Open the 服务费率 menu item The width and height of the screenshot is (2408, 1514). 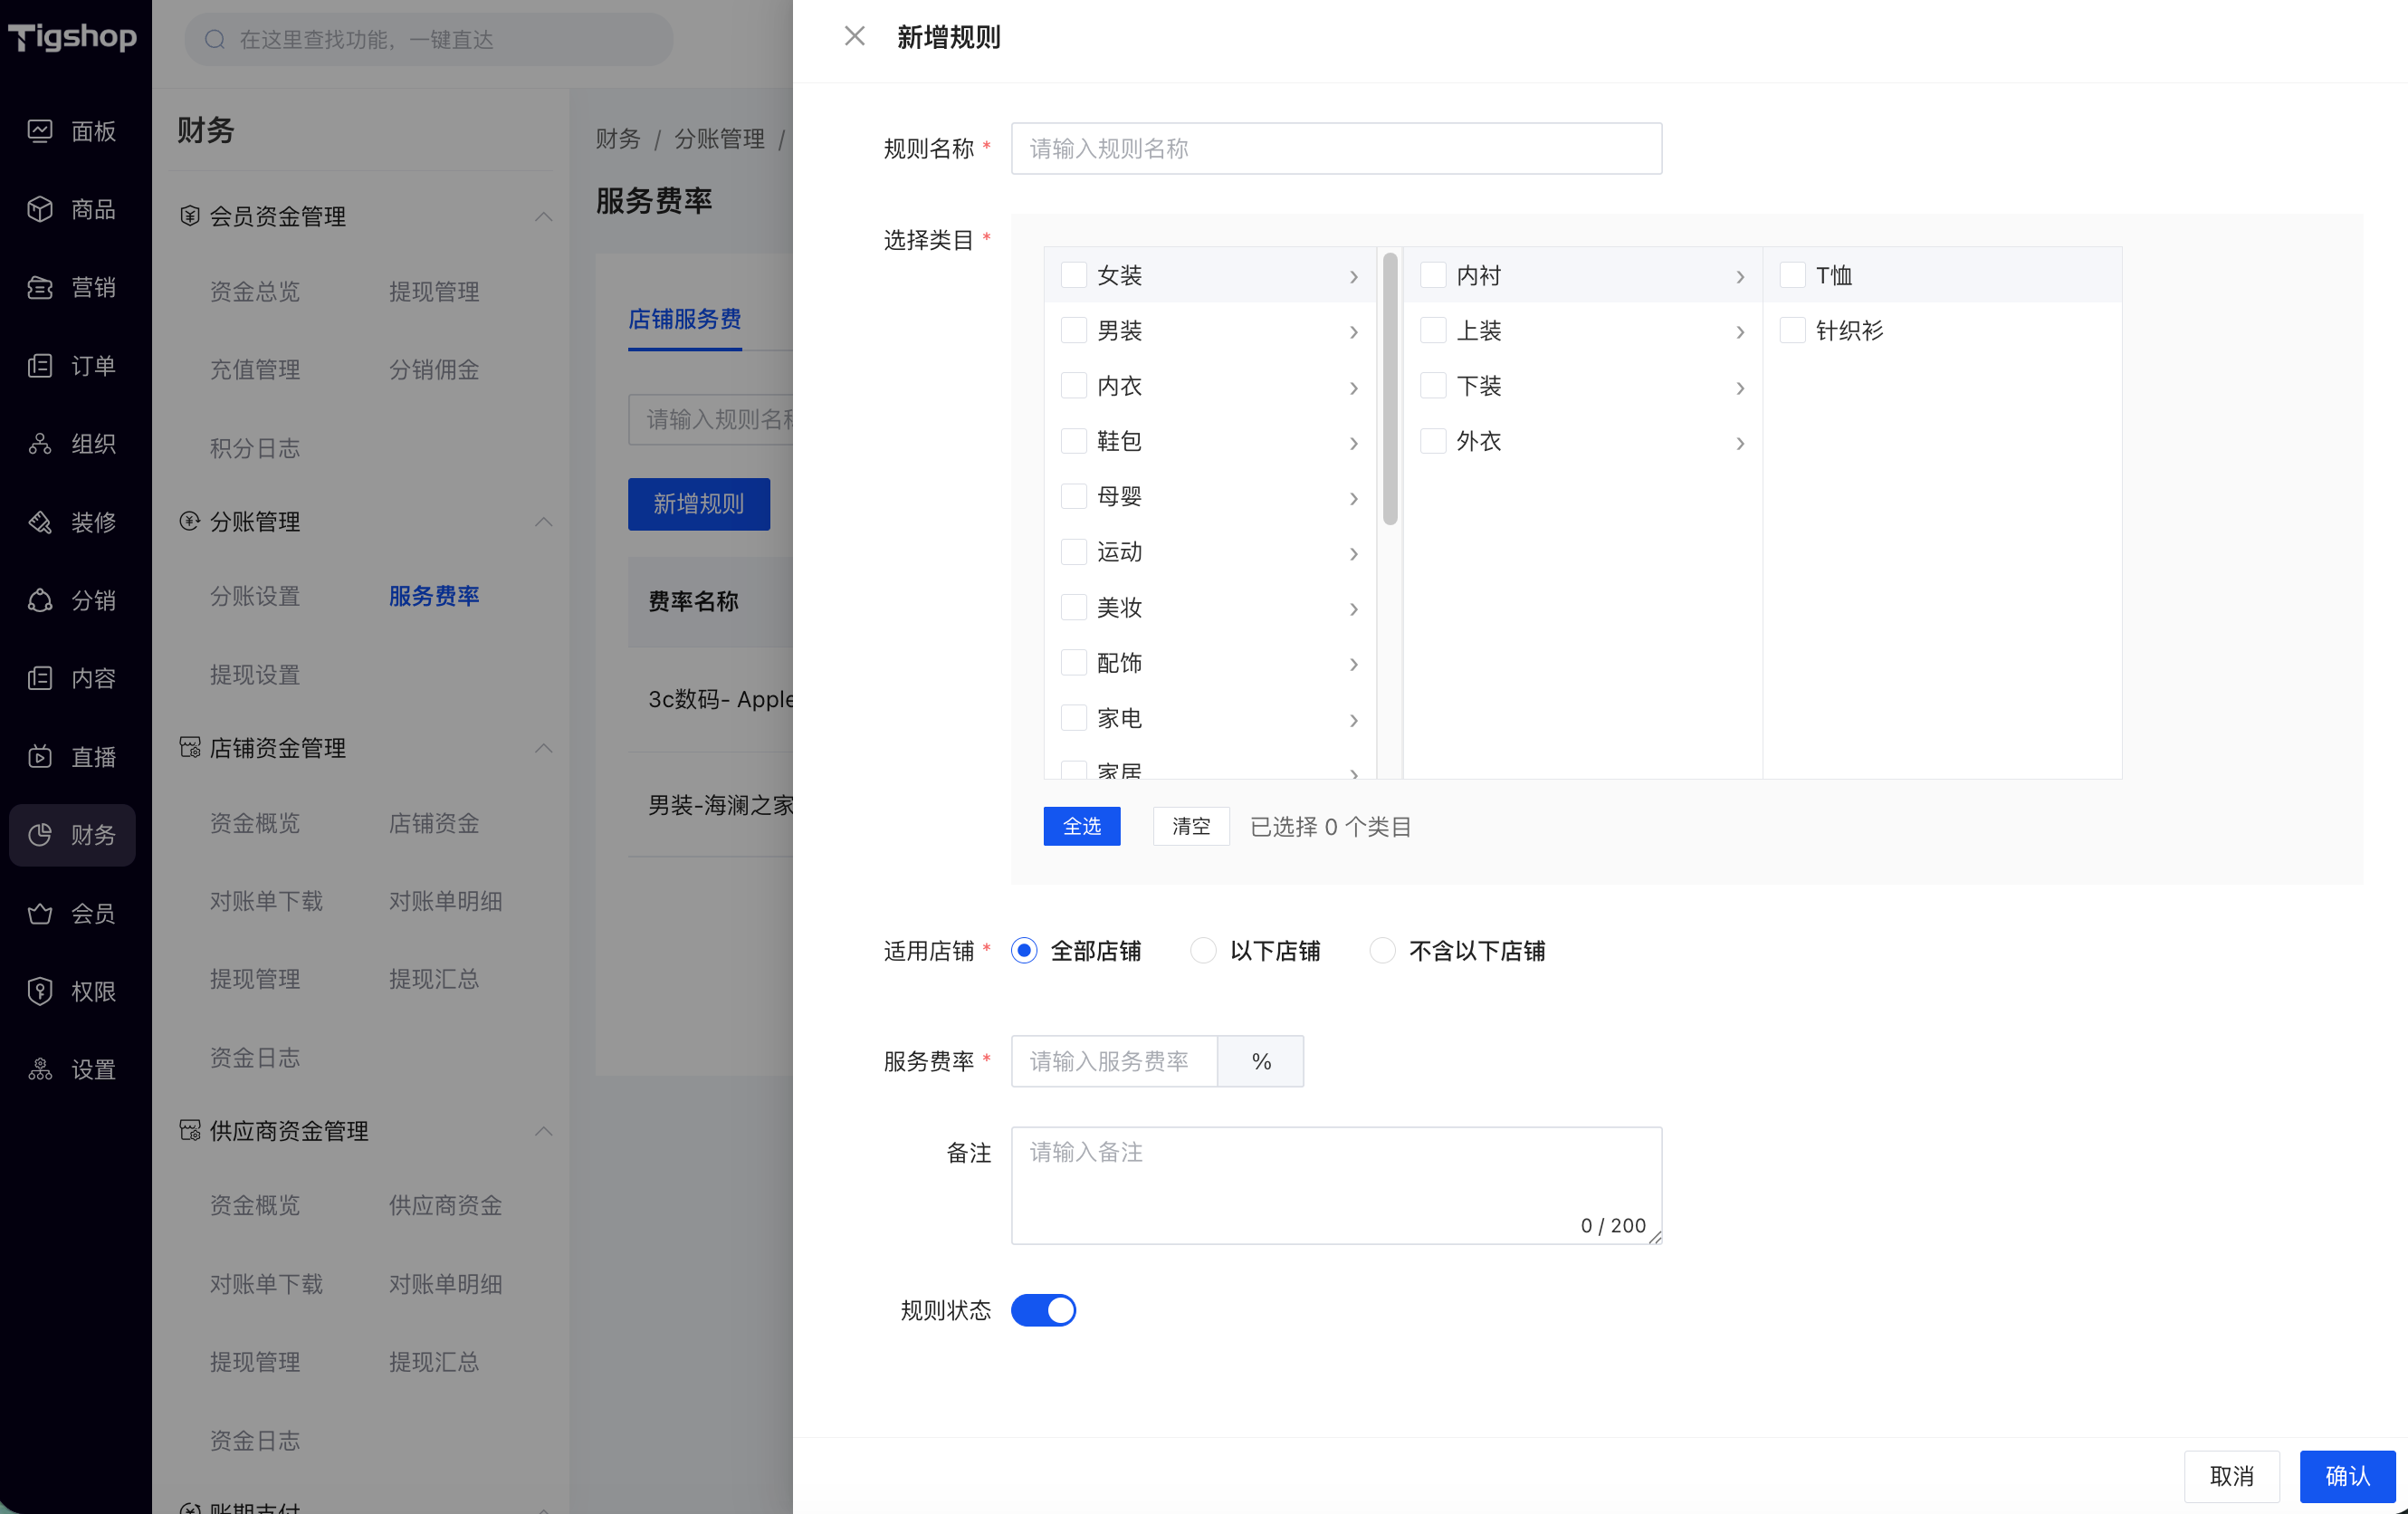(x=434, y=596)
